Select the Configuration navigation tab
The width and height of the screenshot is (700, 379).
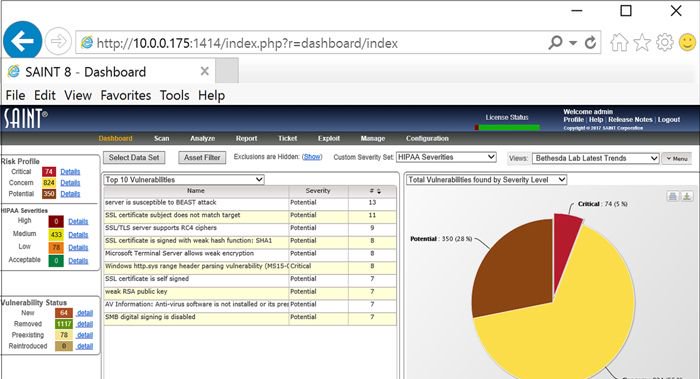pos(427,138)
